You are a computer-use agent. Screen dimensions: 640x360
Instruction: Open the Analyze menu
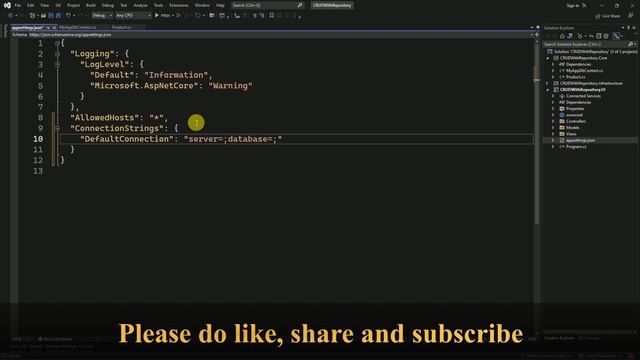click(x=140, y=5)
